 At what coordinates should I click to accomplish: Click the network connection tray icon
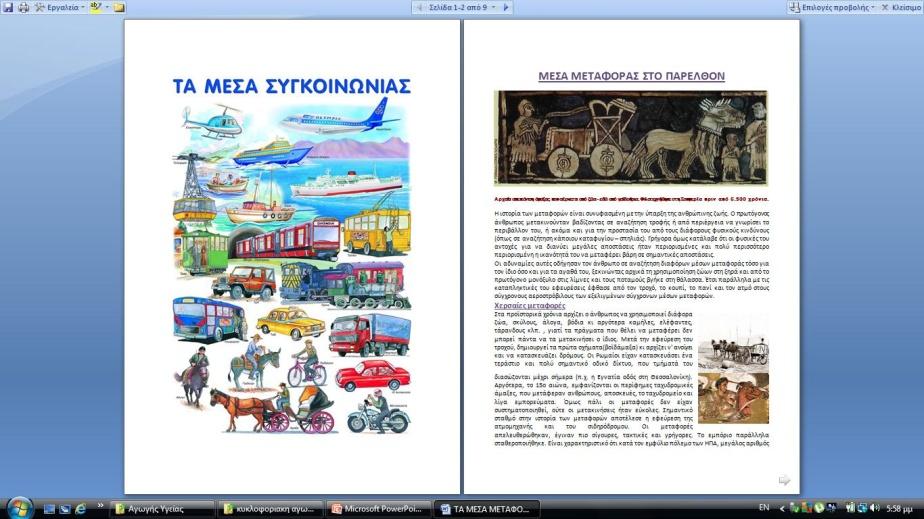(x=862, y=508)
